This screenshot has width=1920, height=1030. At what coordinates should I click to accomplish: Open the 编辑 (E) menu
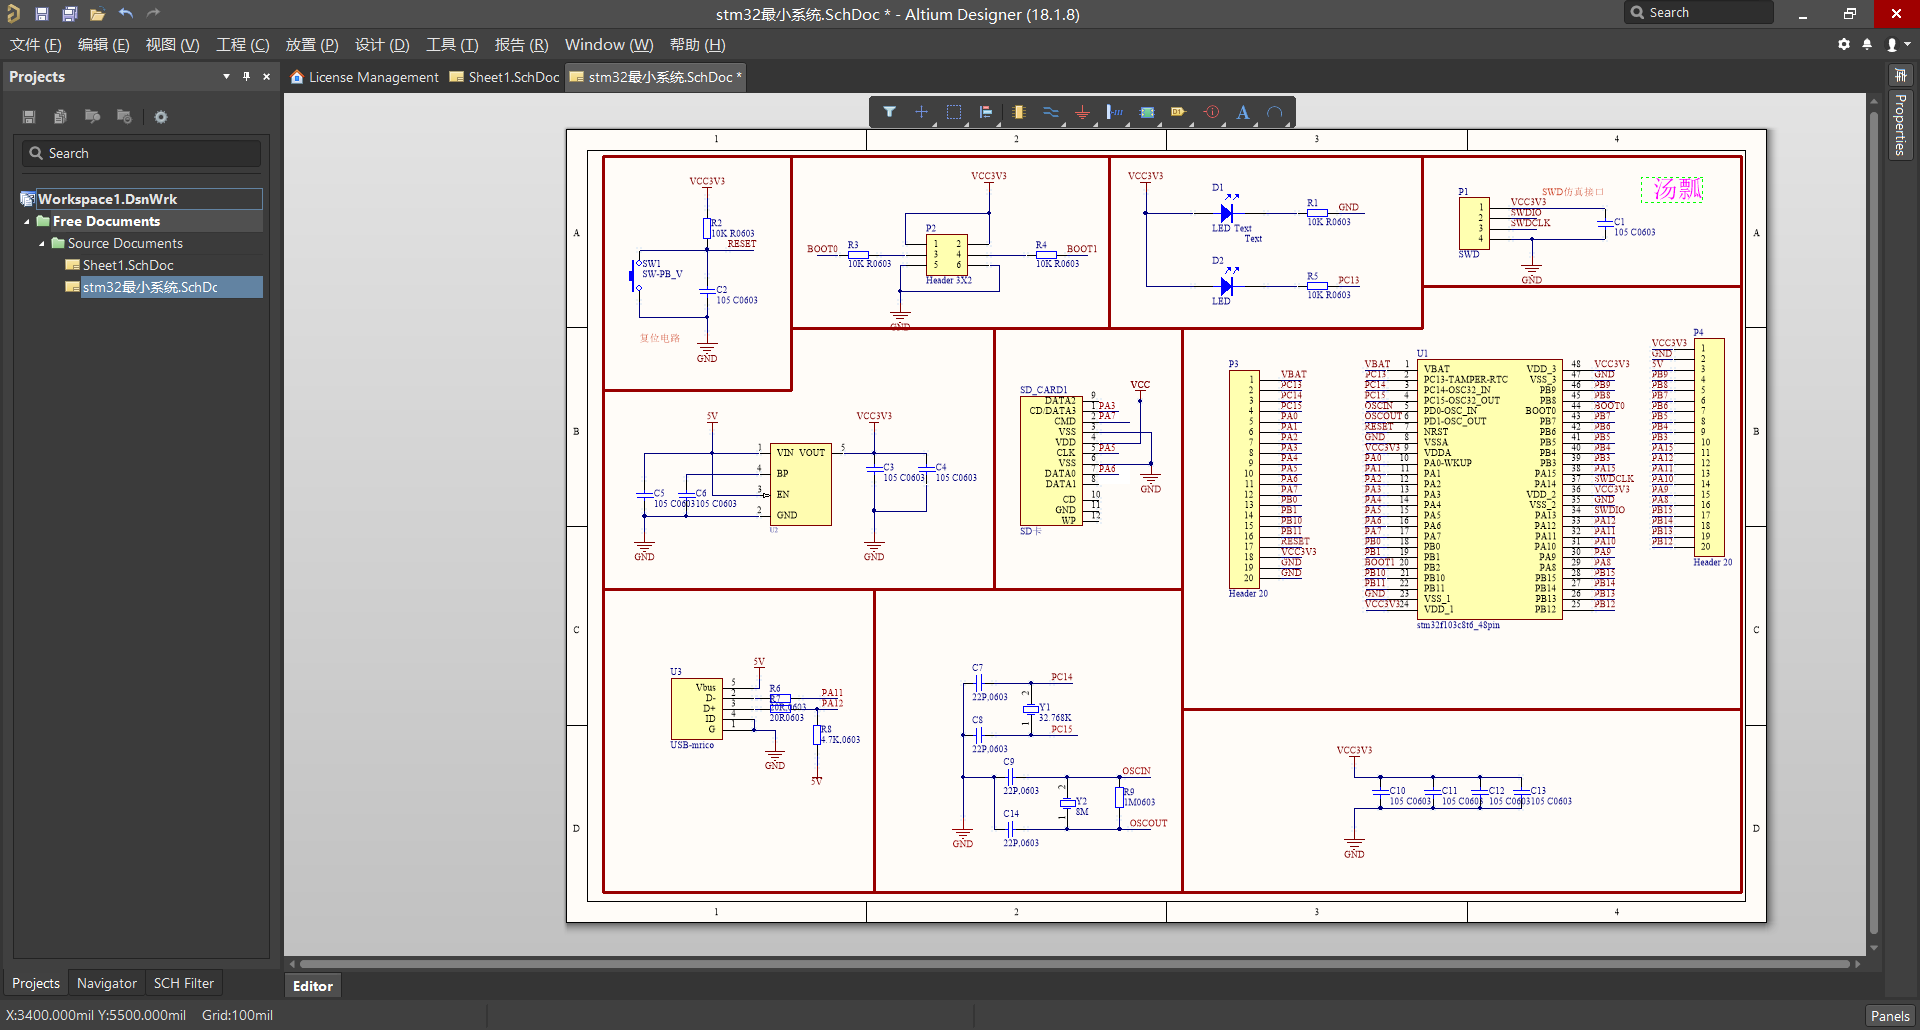(x=103, y=45)
